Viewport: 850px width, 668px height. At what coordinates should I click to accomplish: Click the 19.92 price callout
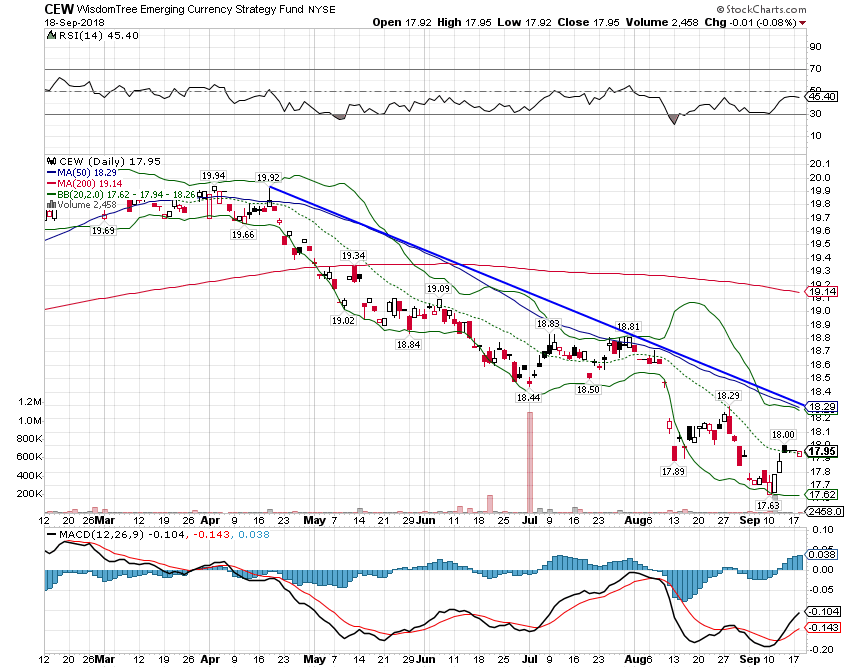(268, 177)
